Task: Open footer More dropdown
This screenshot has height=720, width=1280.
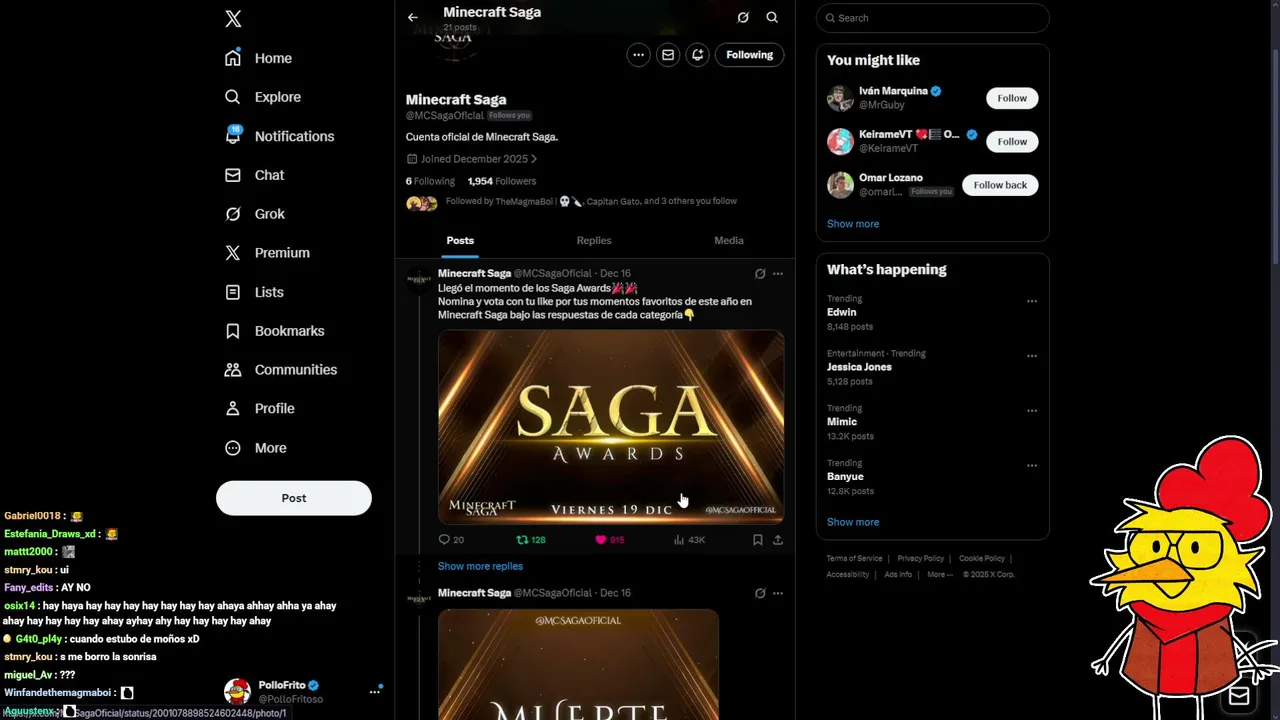Action: (939, 575)
